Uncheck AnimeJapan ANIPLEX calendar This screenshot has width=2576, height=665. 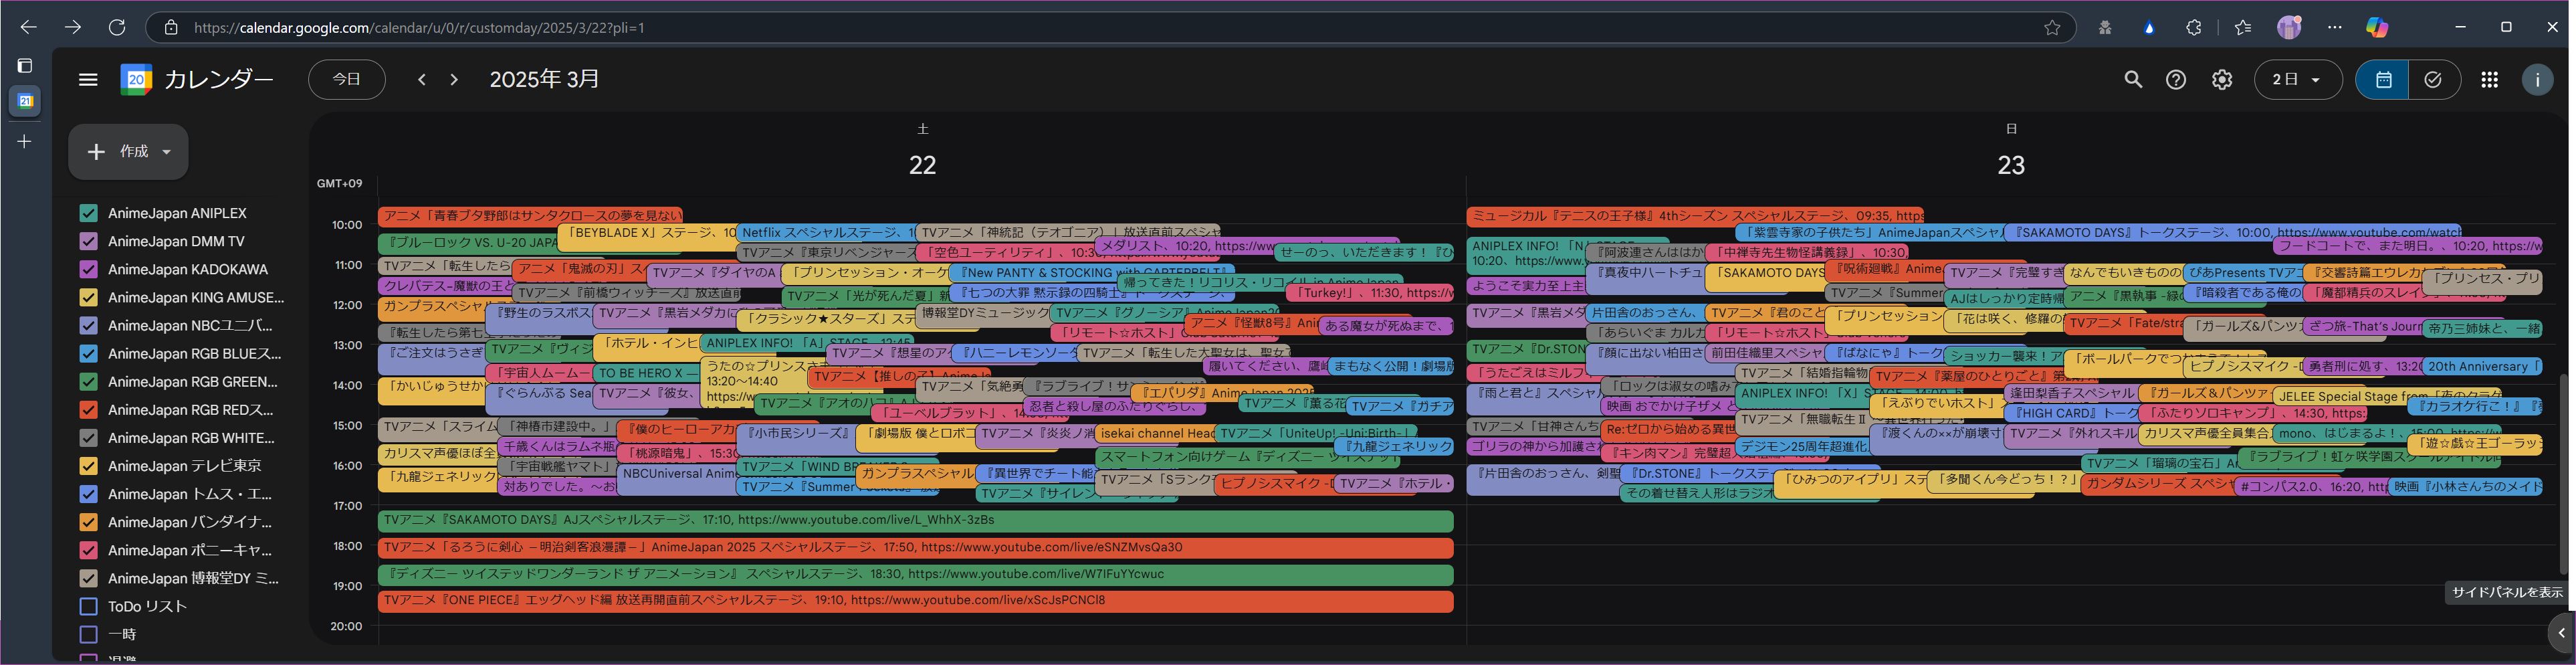click(x=88, y=213)
